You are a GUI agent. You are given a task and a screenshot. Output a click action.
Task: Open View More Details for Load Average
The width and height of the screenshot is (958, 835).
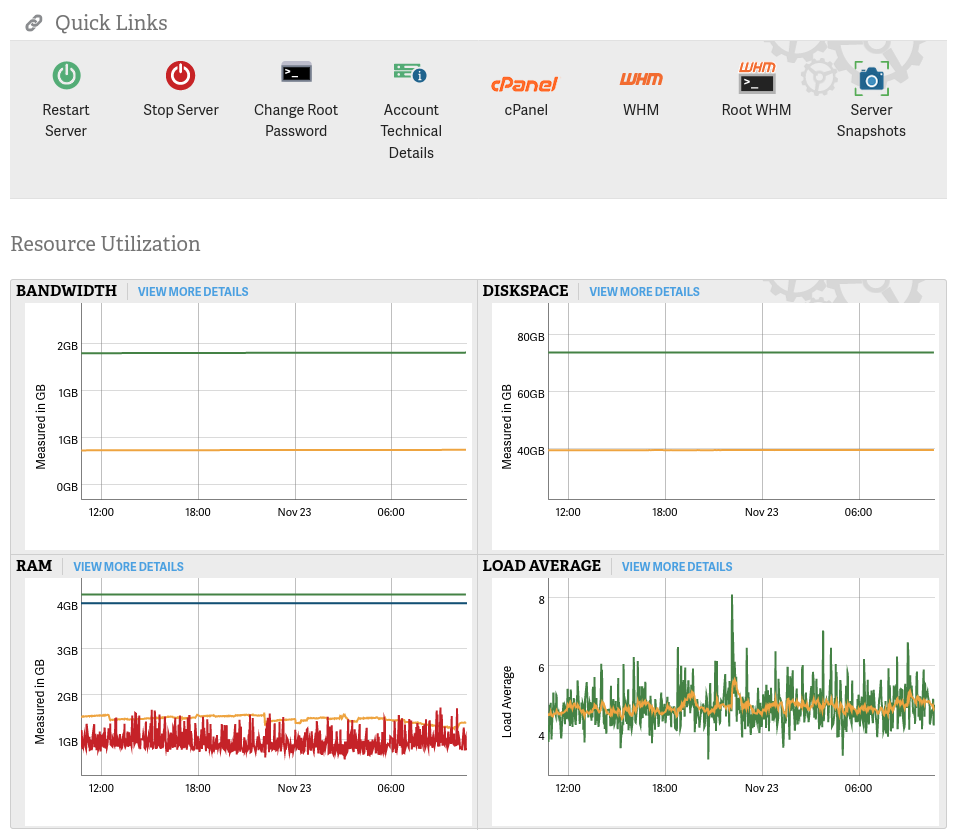click(x=677, y=567)
